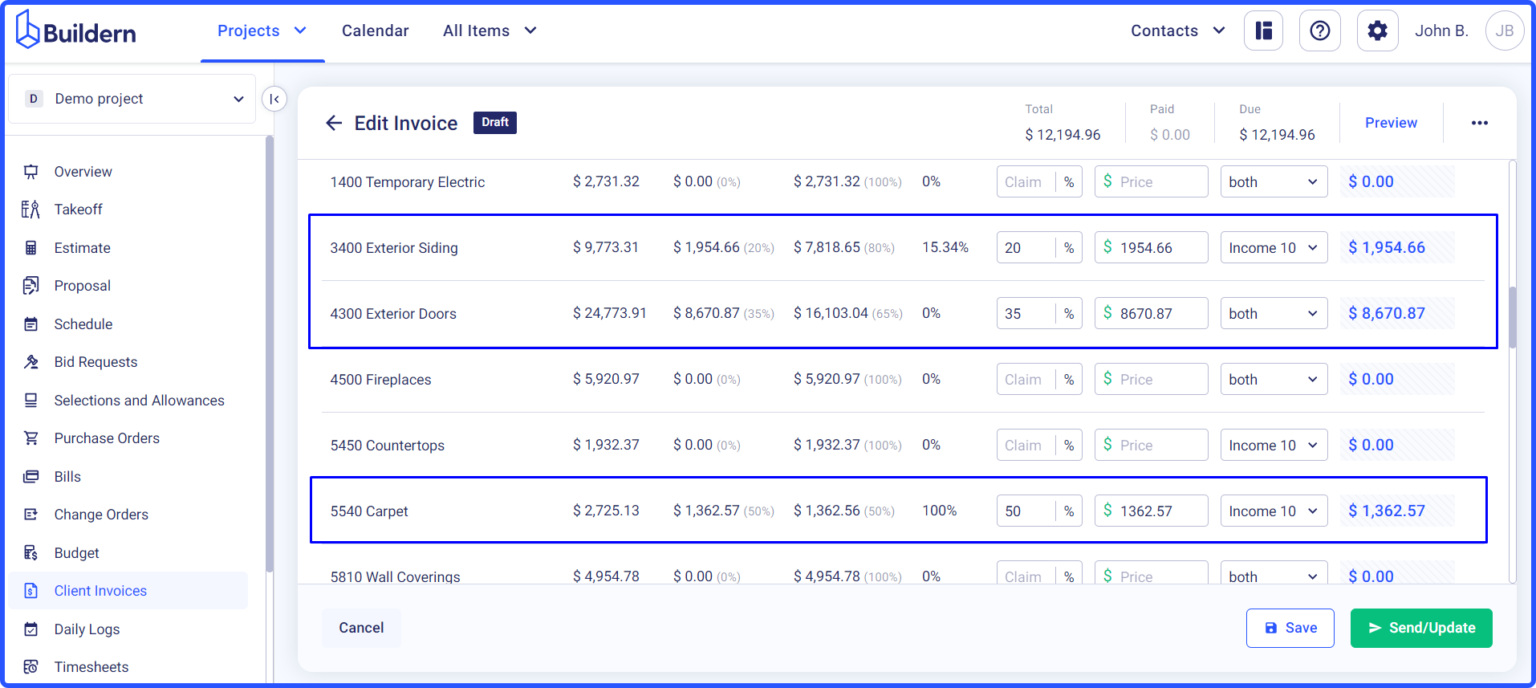Click the Preview link
This screenshot has height=688, width=1536.
point(1391,122)
